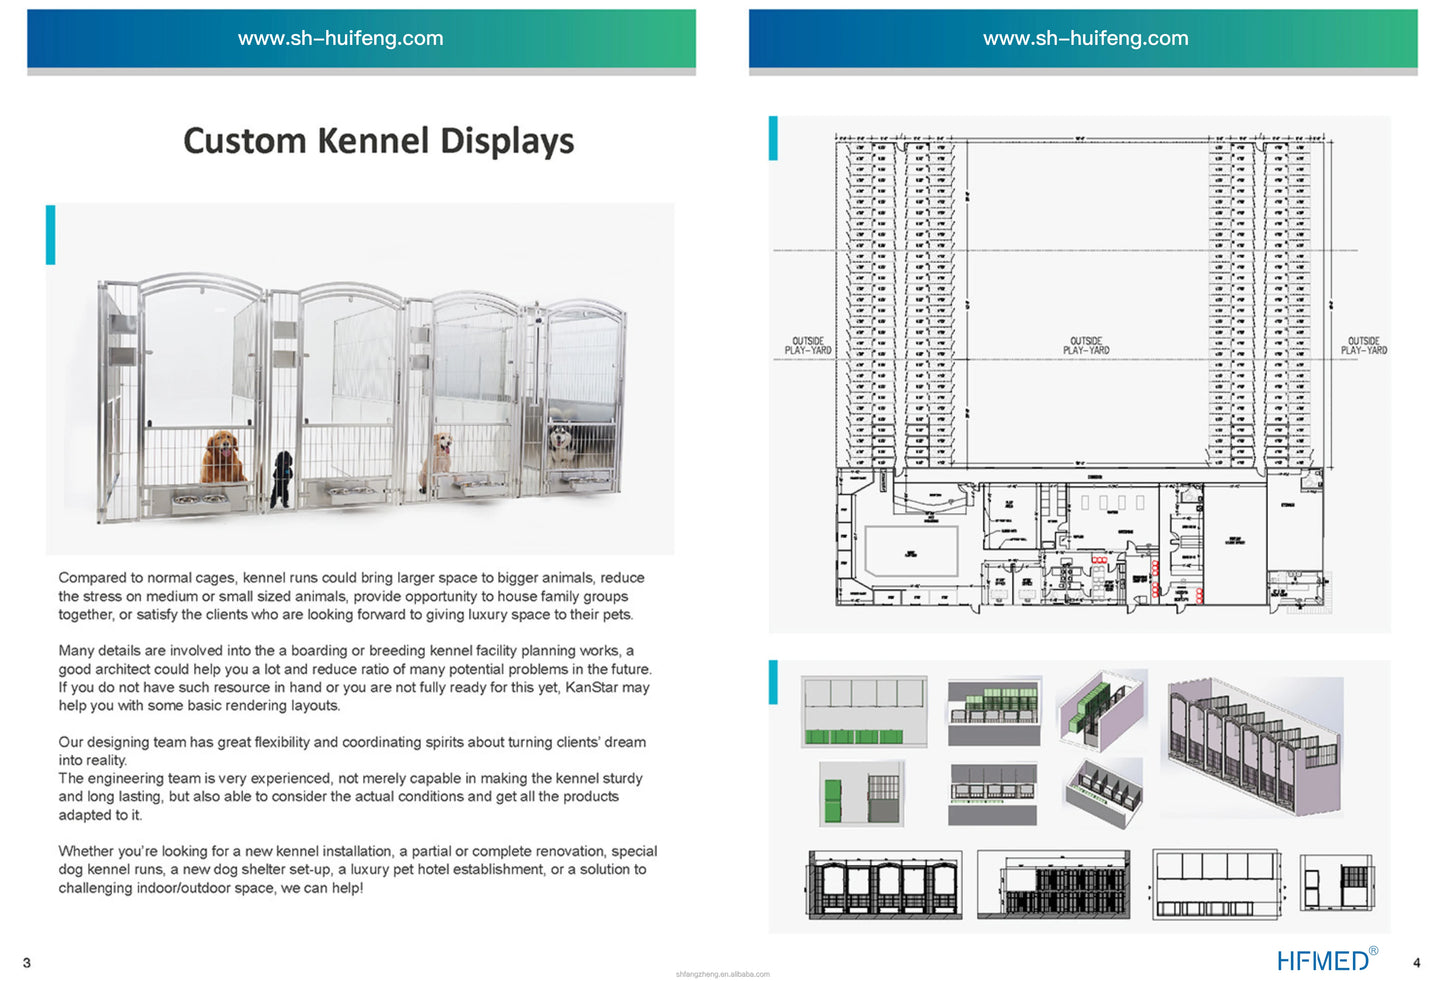Click the www.sh-huifeng.com link on left page header
Viewport: 1445px width, 981px height.
[340, 38]
